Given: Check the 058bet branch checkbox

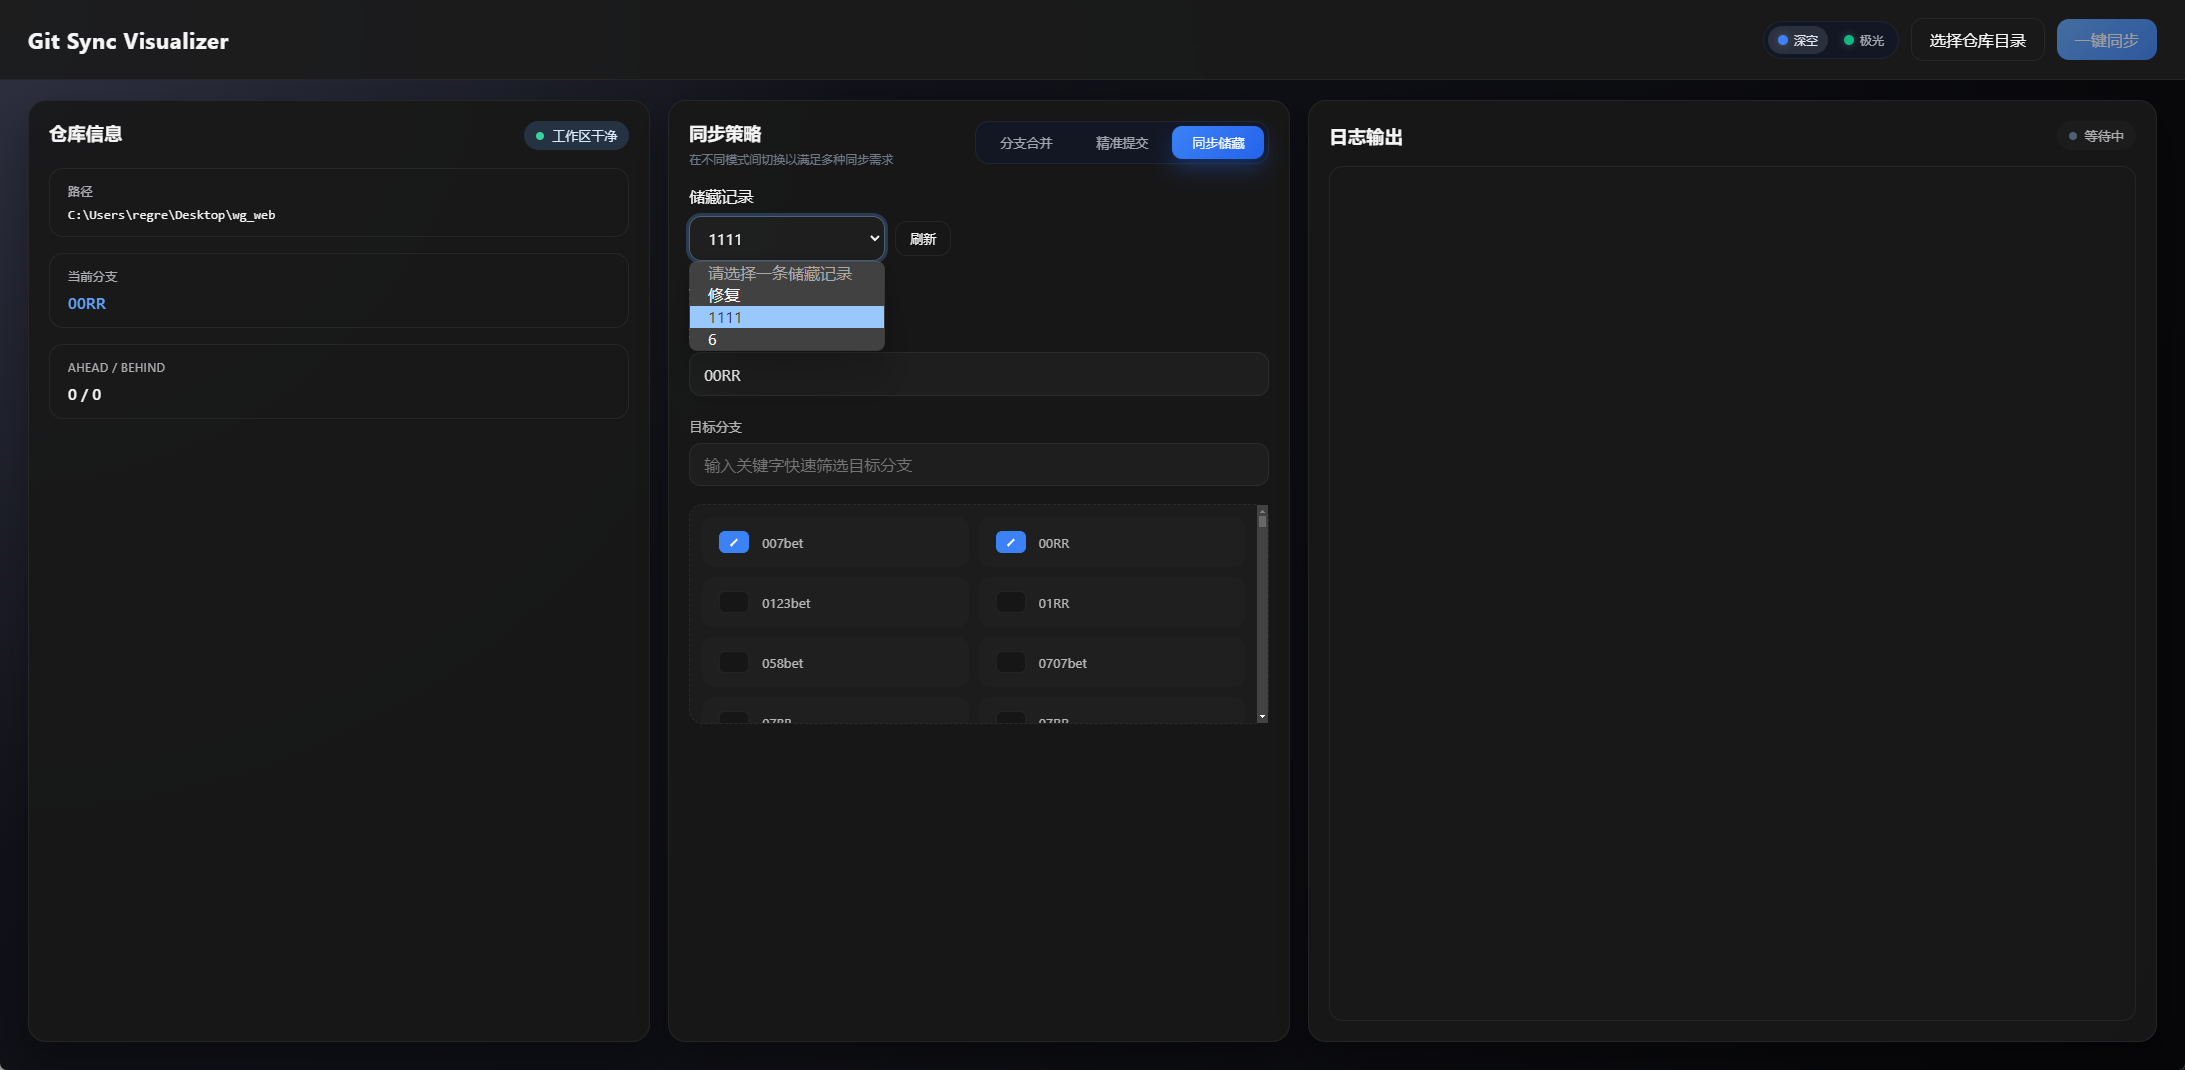Looking at the screenshot, I should (x=734, y=662).
